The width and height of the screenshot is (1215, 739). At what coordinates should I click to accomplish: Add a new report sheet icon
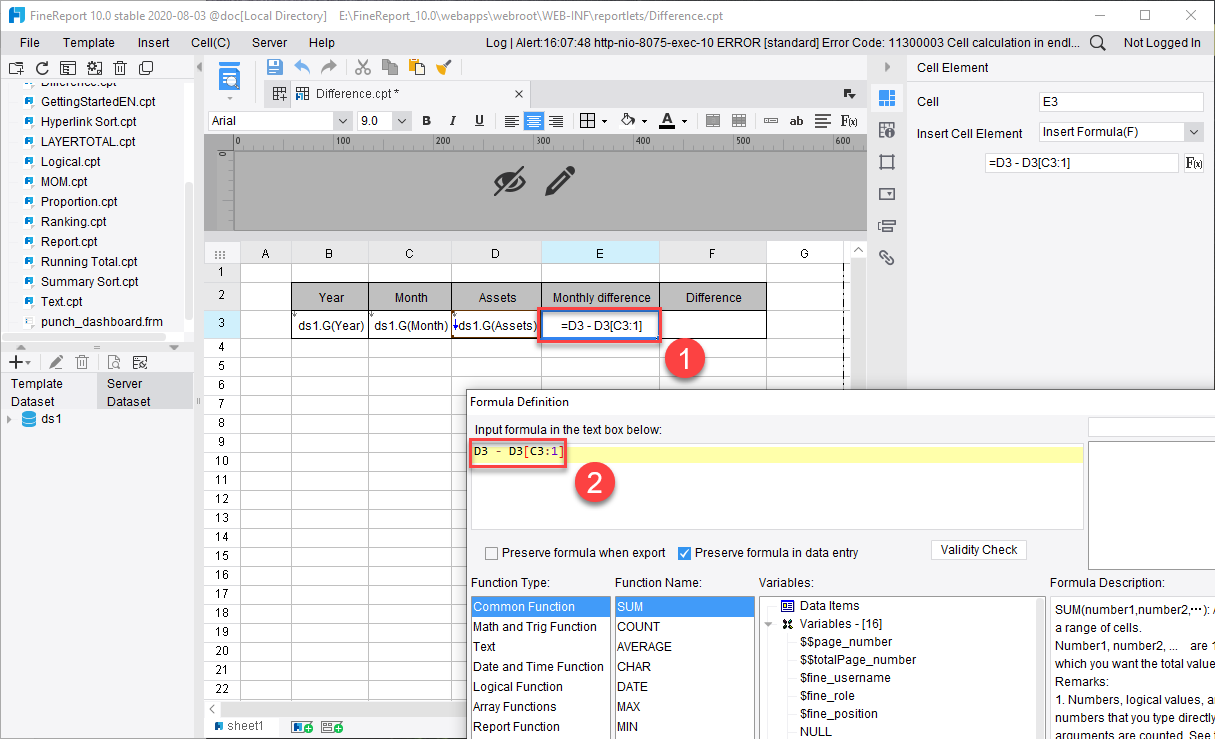302,727
